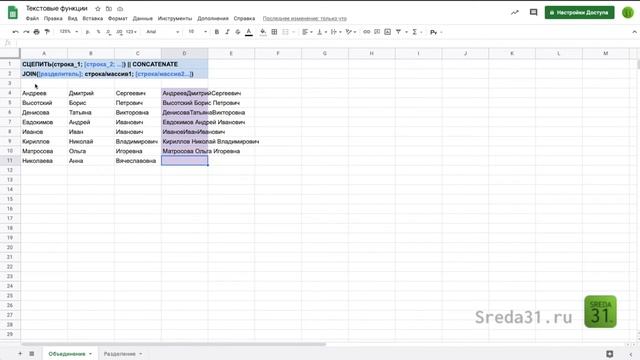Click the undo arrow icon
The image size is (640, 360).
(x=16, y=32)
